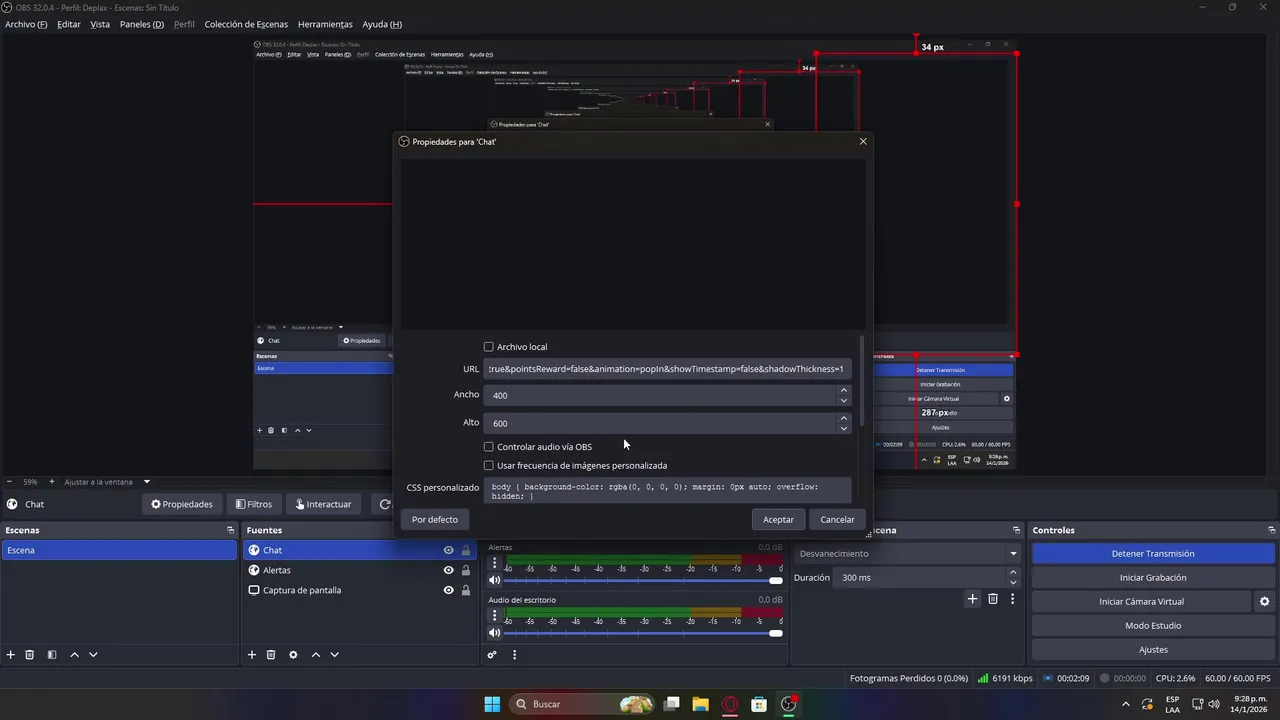Viewport: 1280px width, 720px height.
Task: Click the URL input field
Action: (x=667, y=369)
